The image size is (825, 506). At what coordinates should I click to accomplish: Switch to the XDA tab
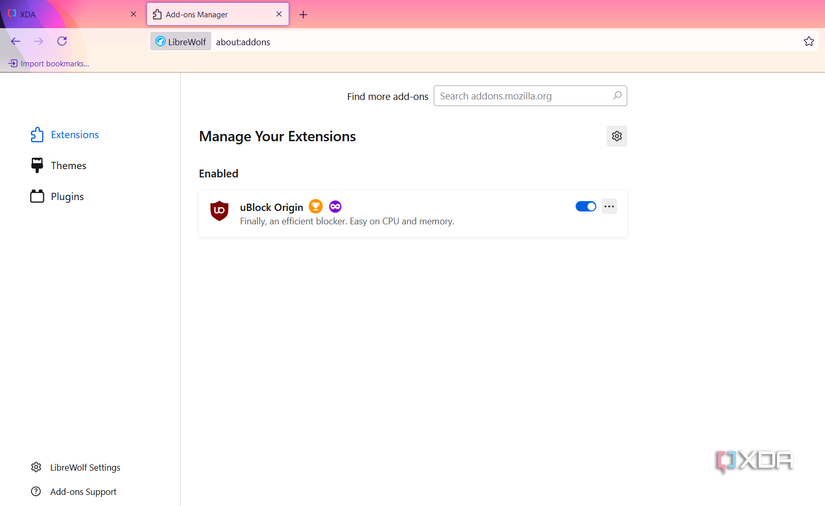pyautogui.click(x=72, y=14)
